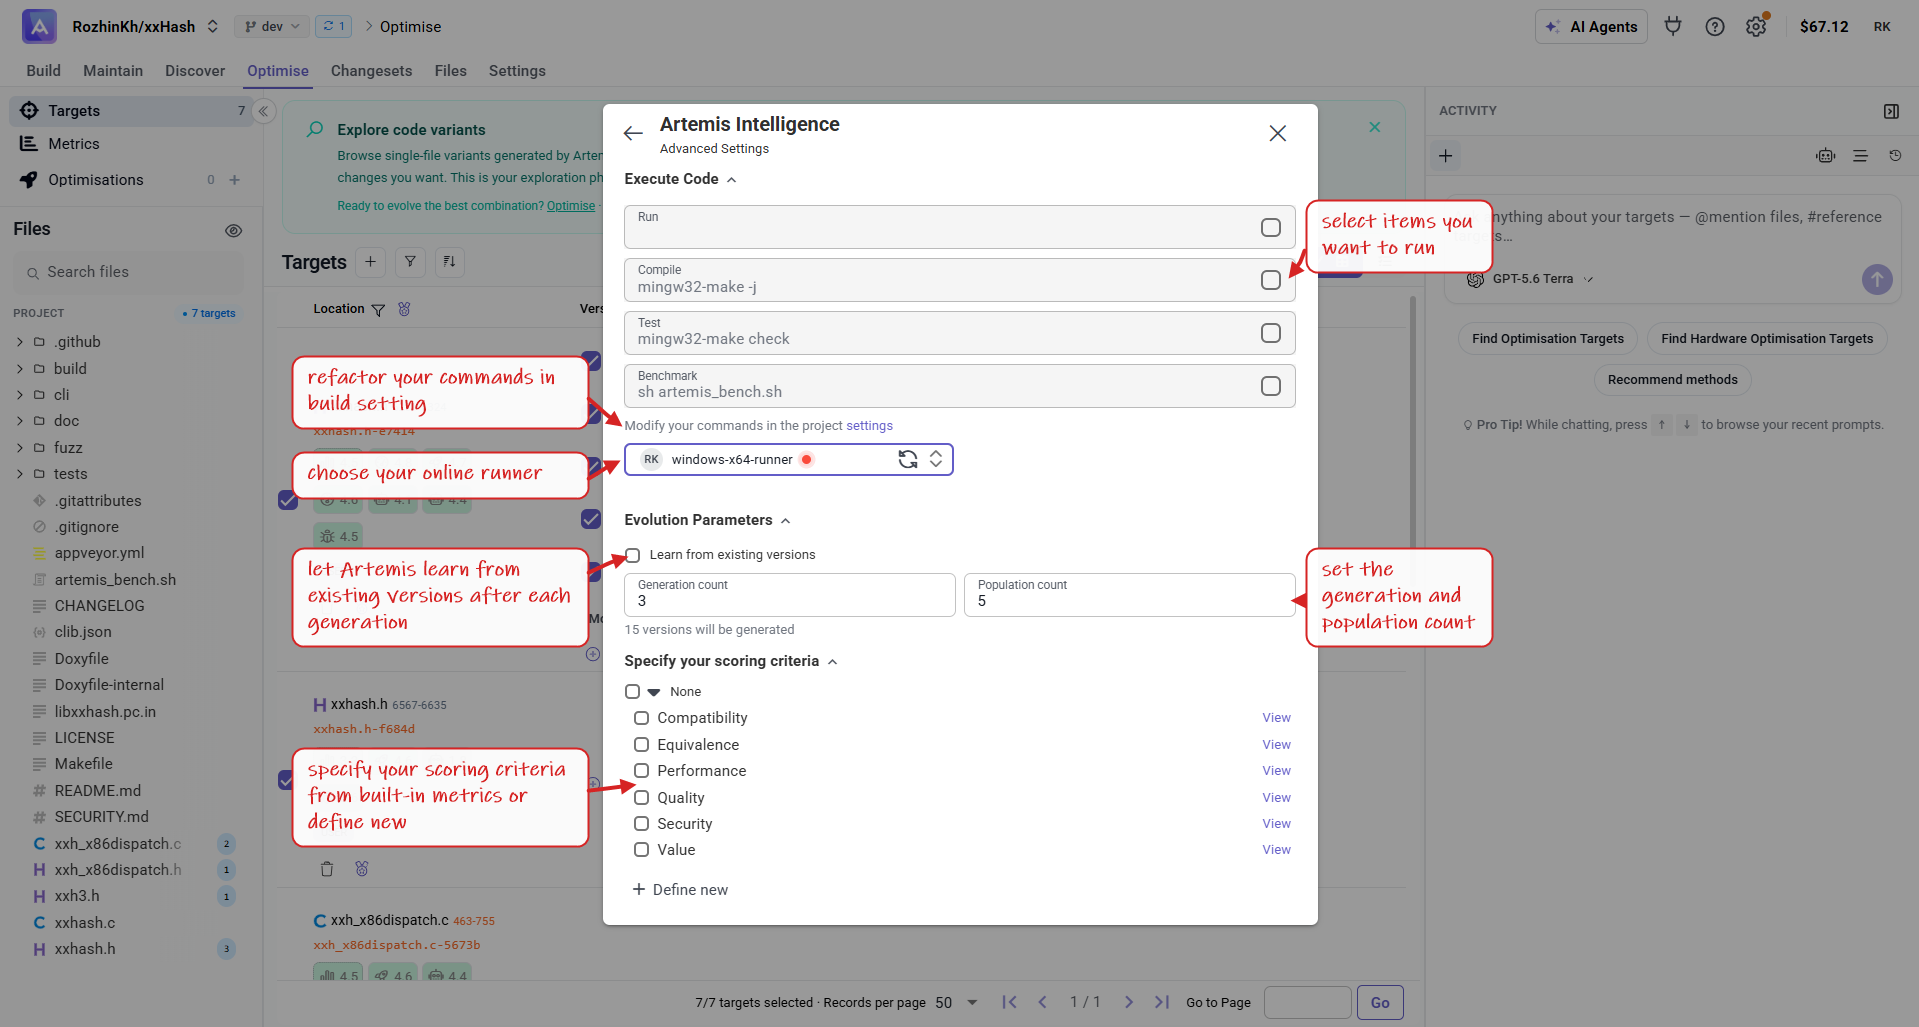Open the RozhinKh/xxHash project switcher
The image size is (1919, 1027).
click(x=144, y=27)
